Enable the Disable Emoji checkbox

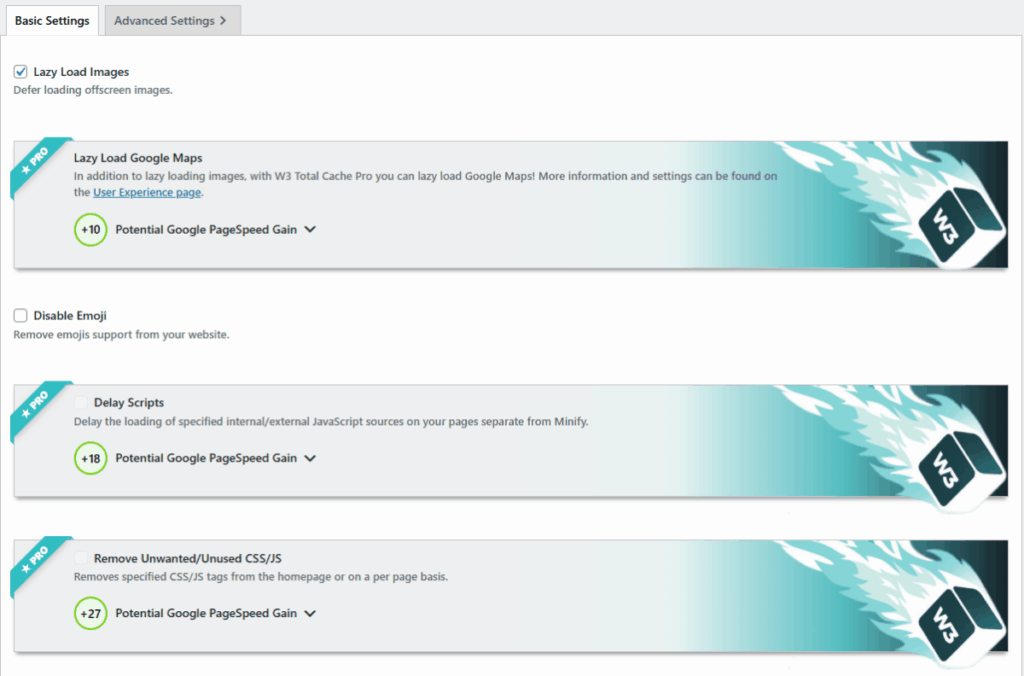[x=21, y=316]
